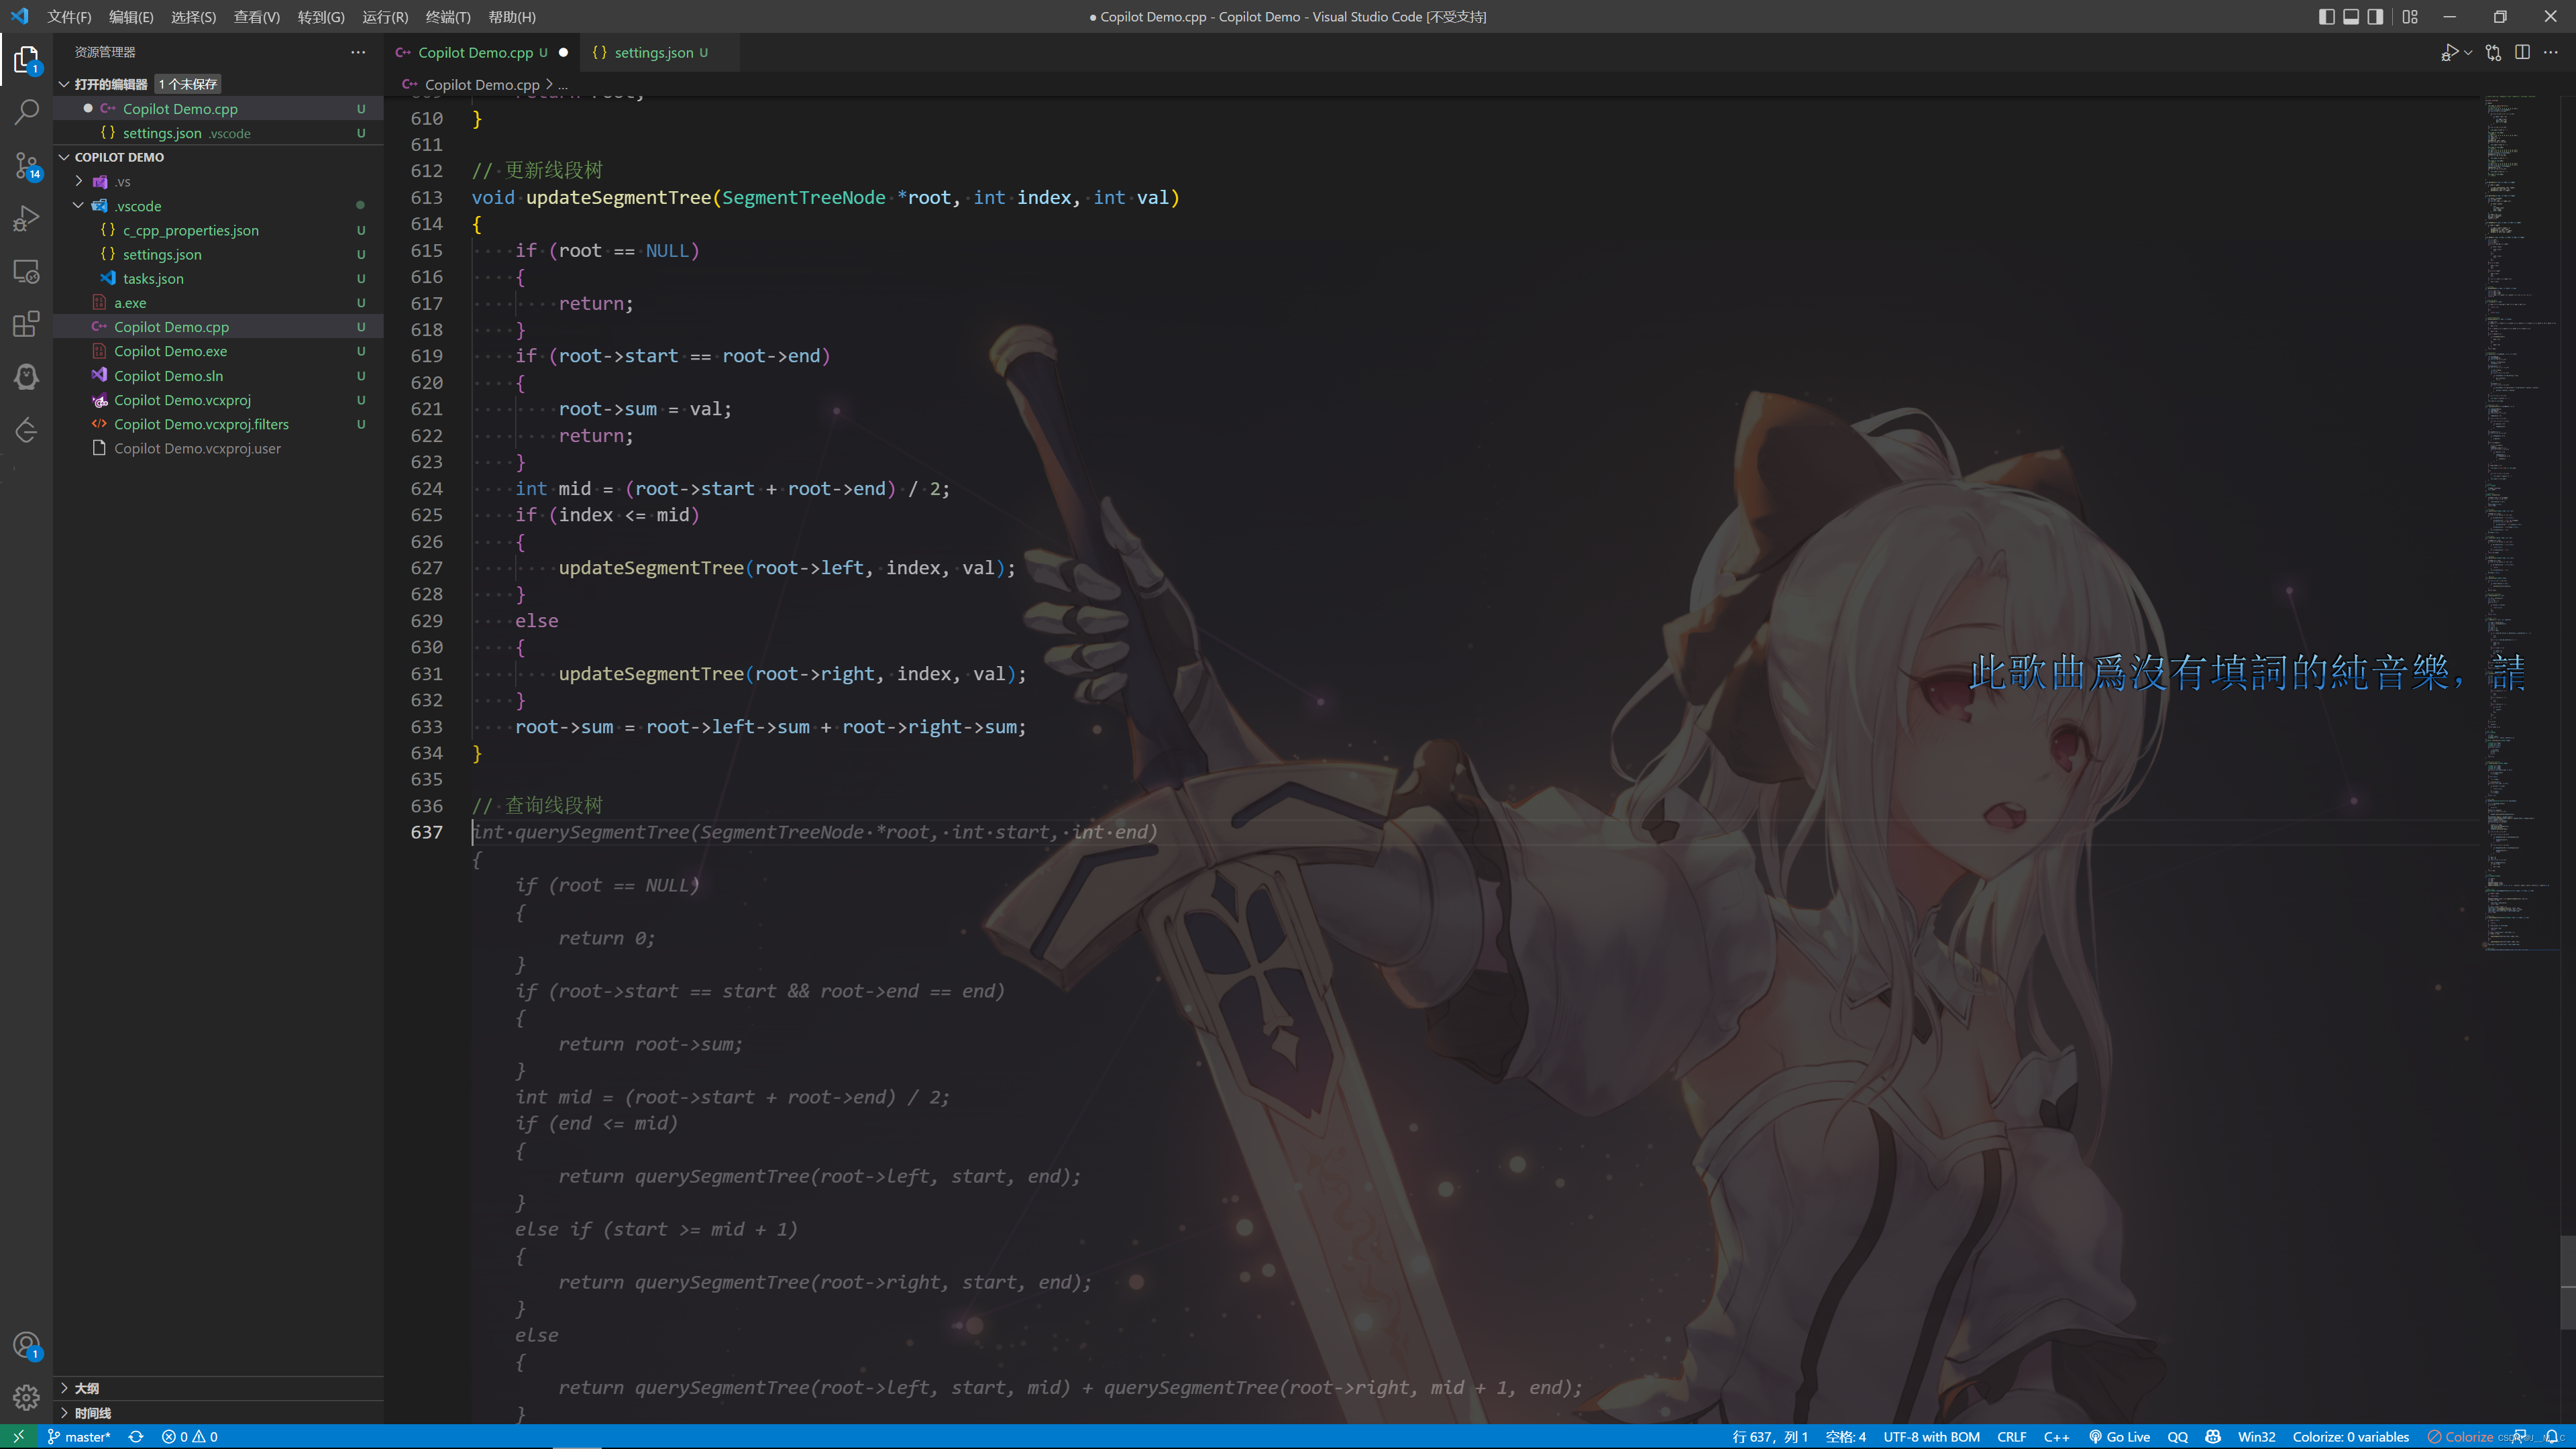Open the Run and Debug view
Viewport: 2576px width, 1449px height.
(27, 218)
